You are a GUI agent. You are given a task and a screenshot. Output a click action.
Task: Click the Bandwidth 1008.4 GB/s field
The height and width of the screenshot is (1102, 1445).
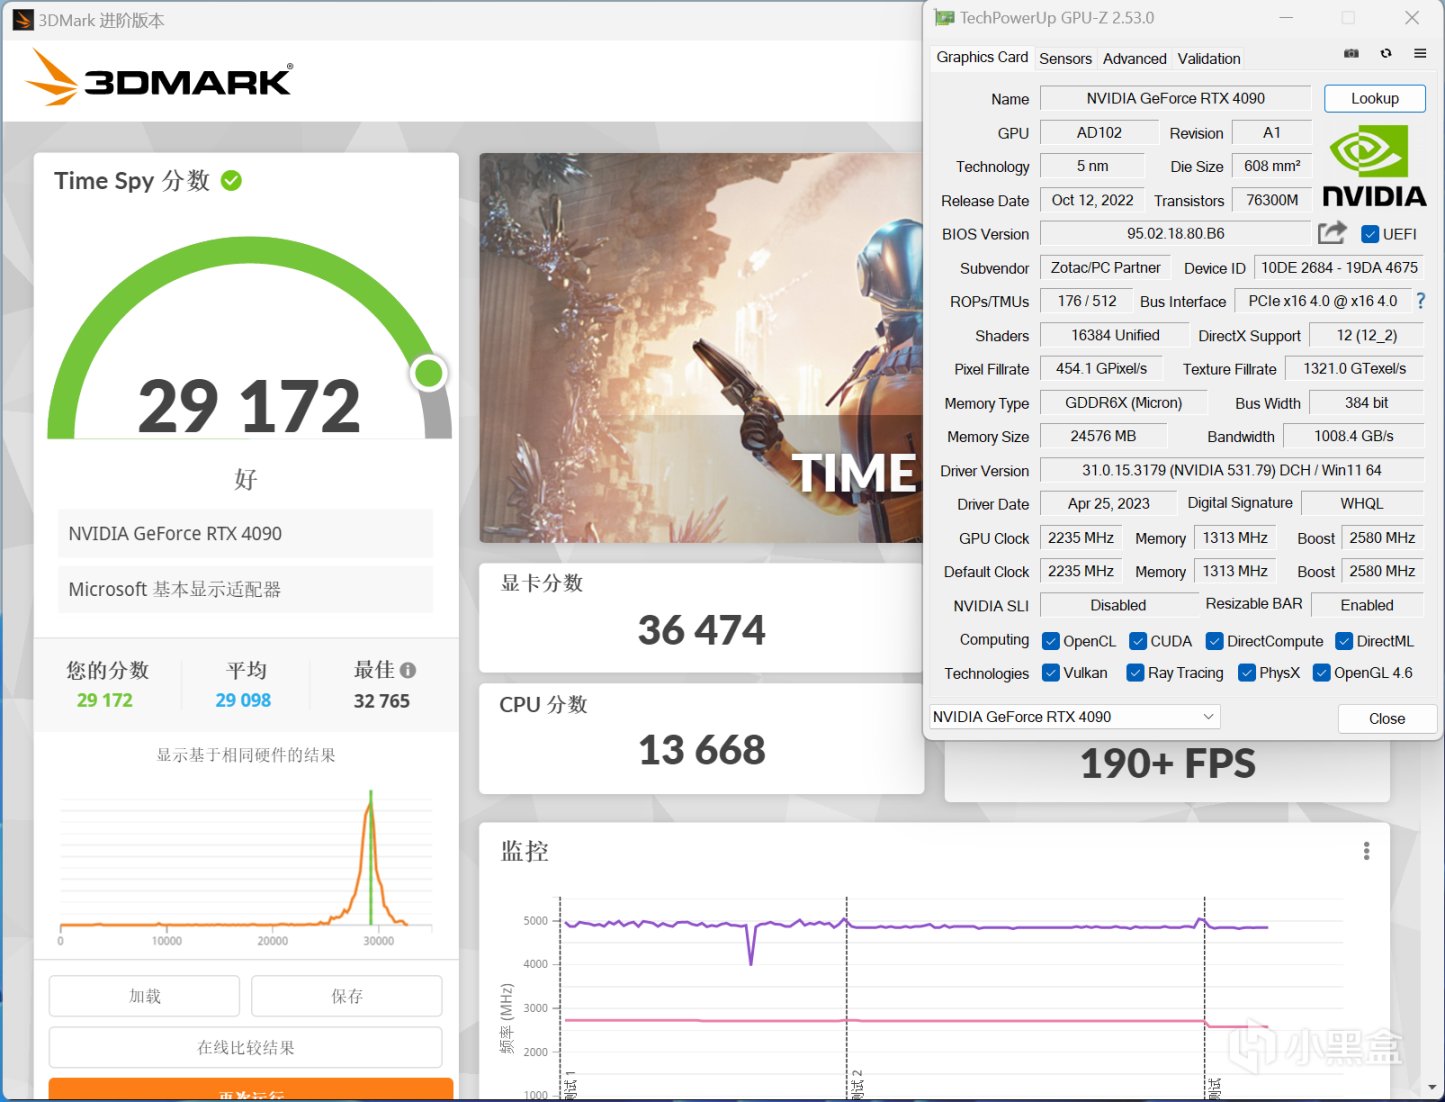[x=1354, y=436]
